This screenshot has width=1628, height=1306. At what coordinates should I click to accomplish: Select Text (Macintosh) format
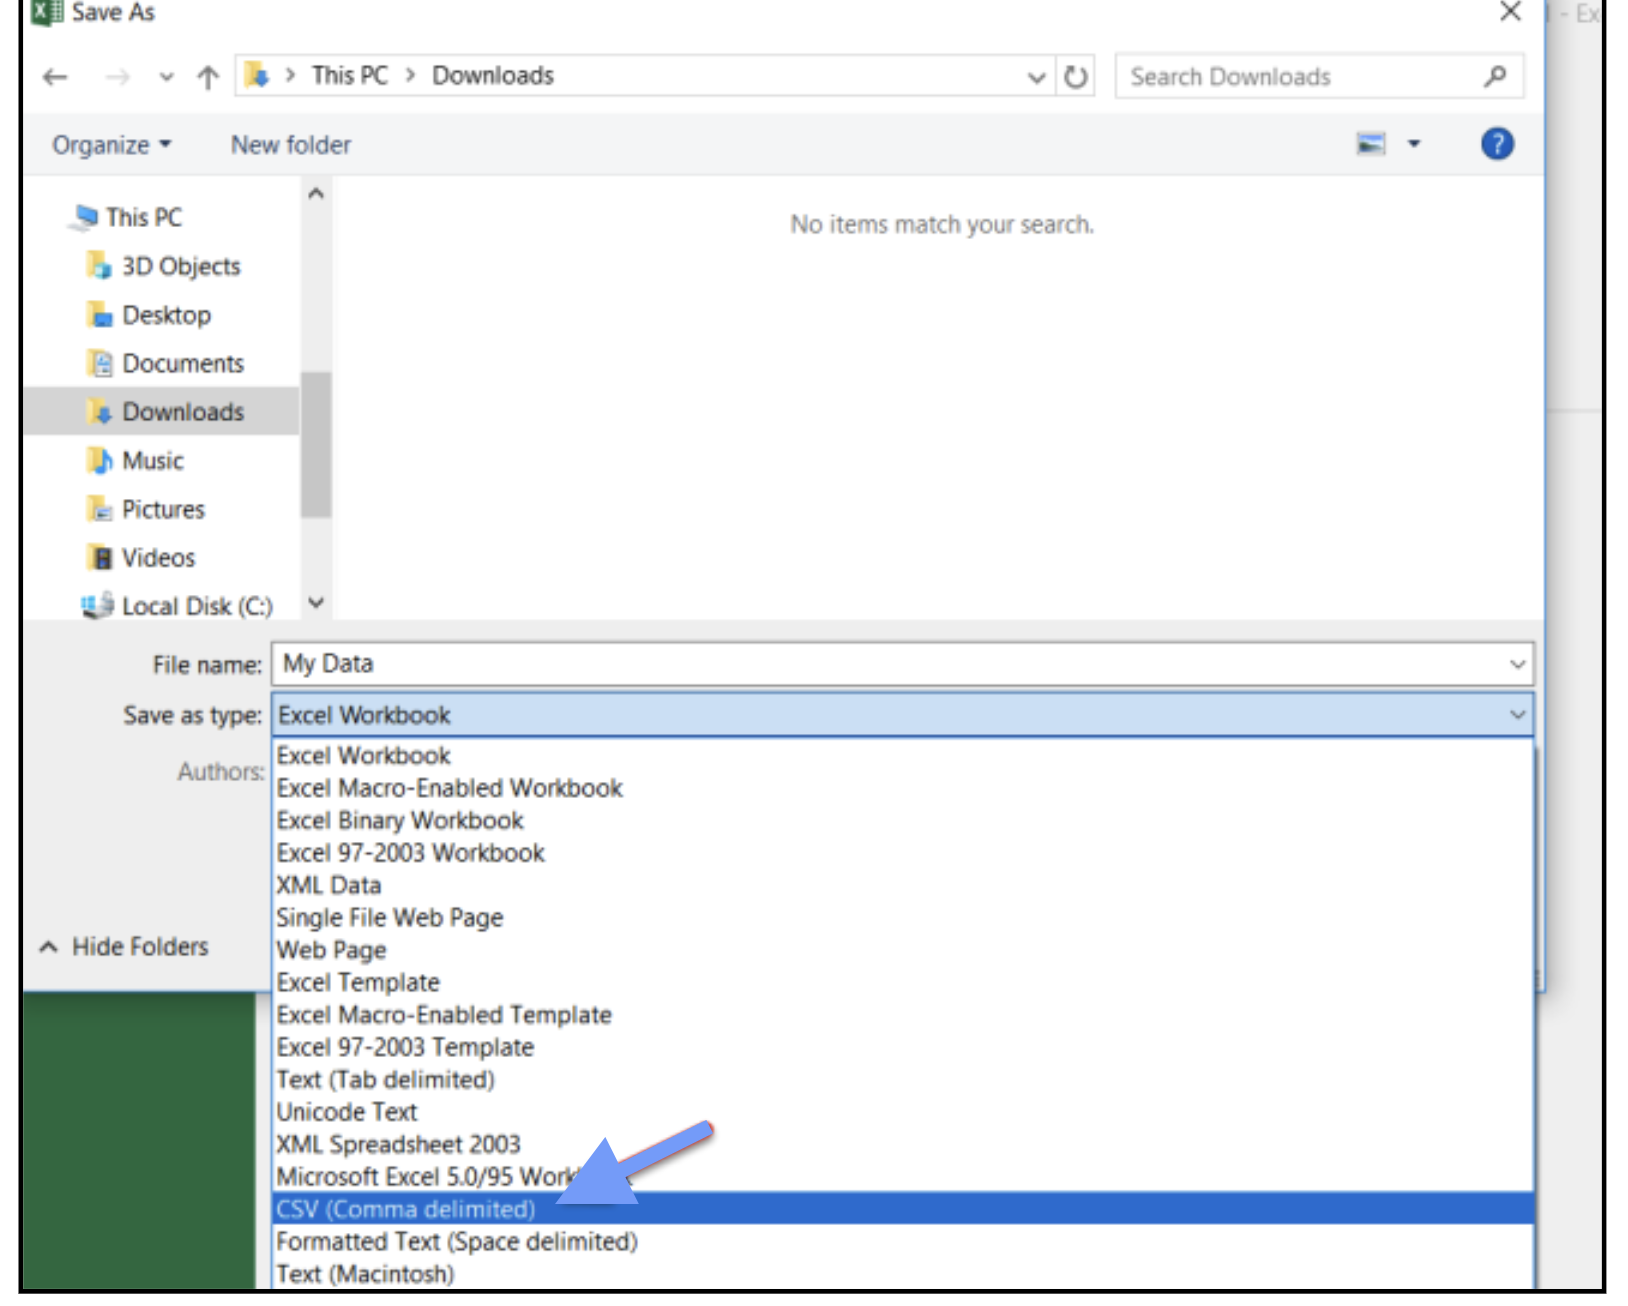[903, 1274]
